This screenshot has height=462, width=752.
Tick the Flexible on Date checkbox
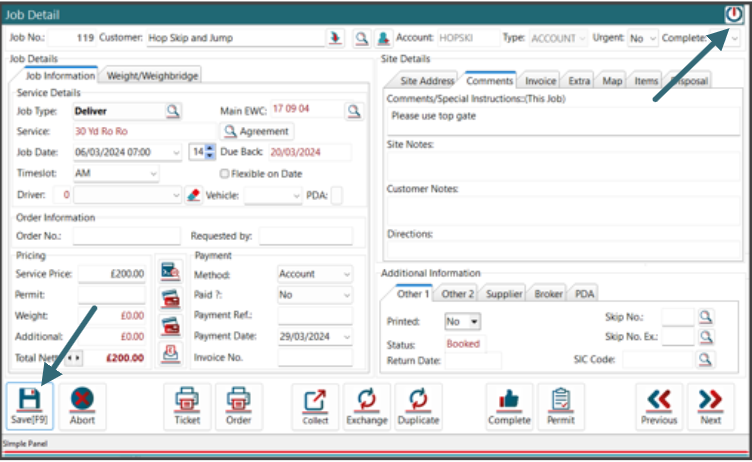[224, 174]
